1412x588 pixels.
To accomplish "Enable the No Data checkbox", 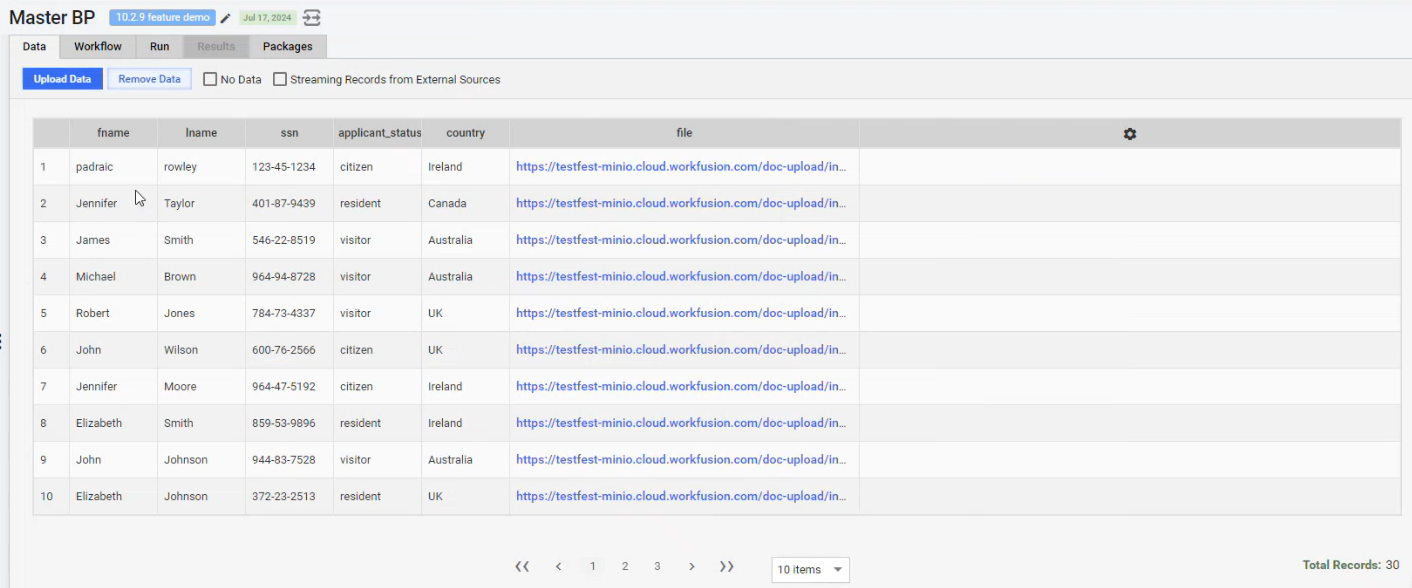I will 210,79.
